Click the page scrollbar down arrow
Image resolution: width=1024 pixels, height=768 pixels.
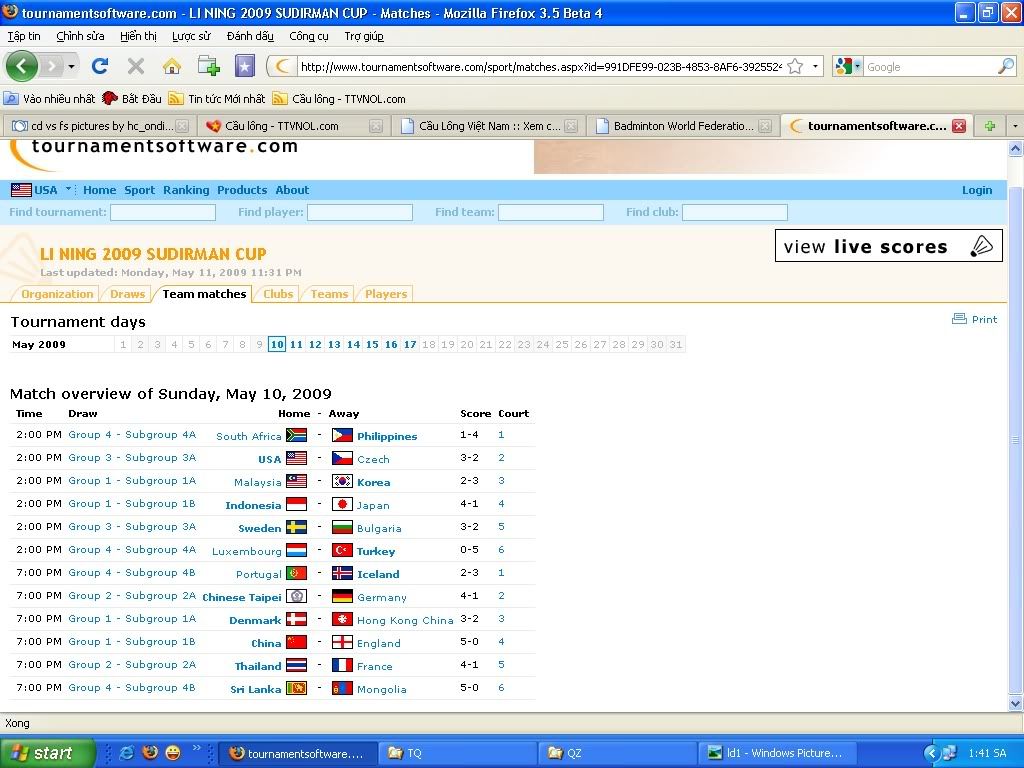click(1016, 703)
